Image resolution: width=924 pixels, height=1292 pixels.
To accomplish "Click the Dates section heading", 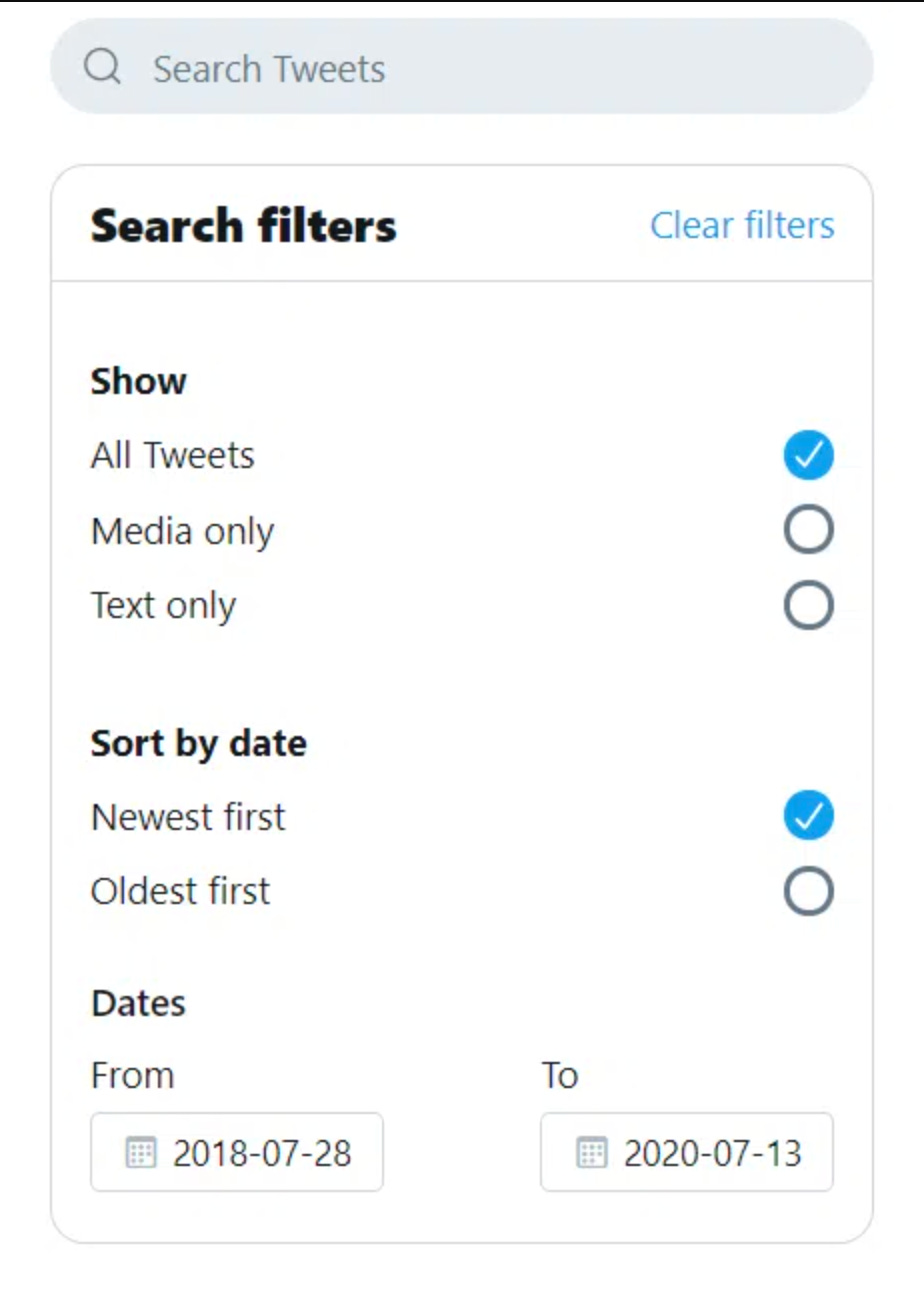I will click(x=138, y=1003).
